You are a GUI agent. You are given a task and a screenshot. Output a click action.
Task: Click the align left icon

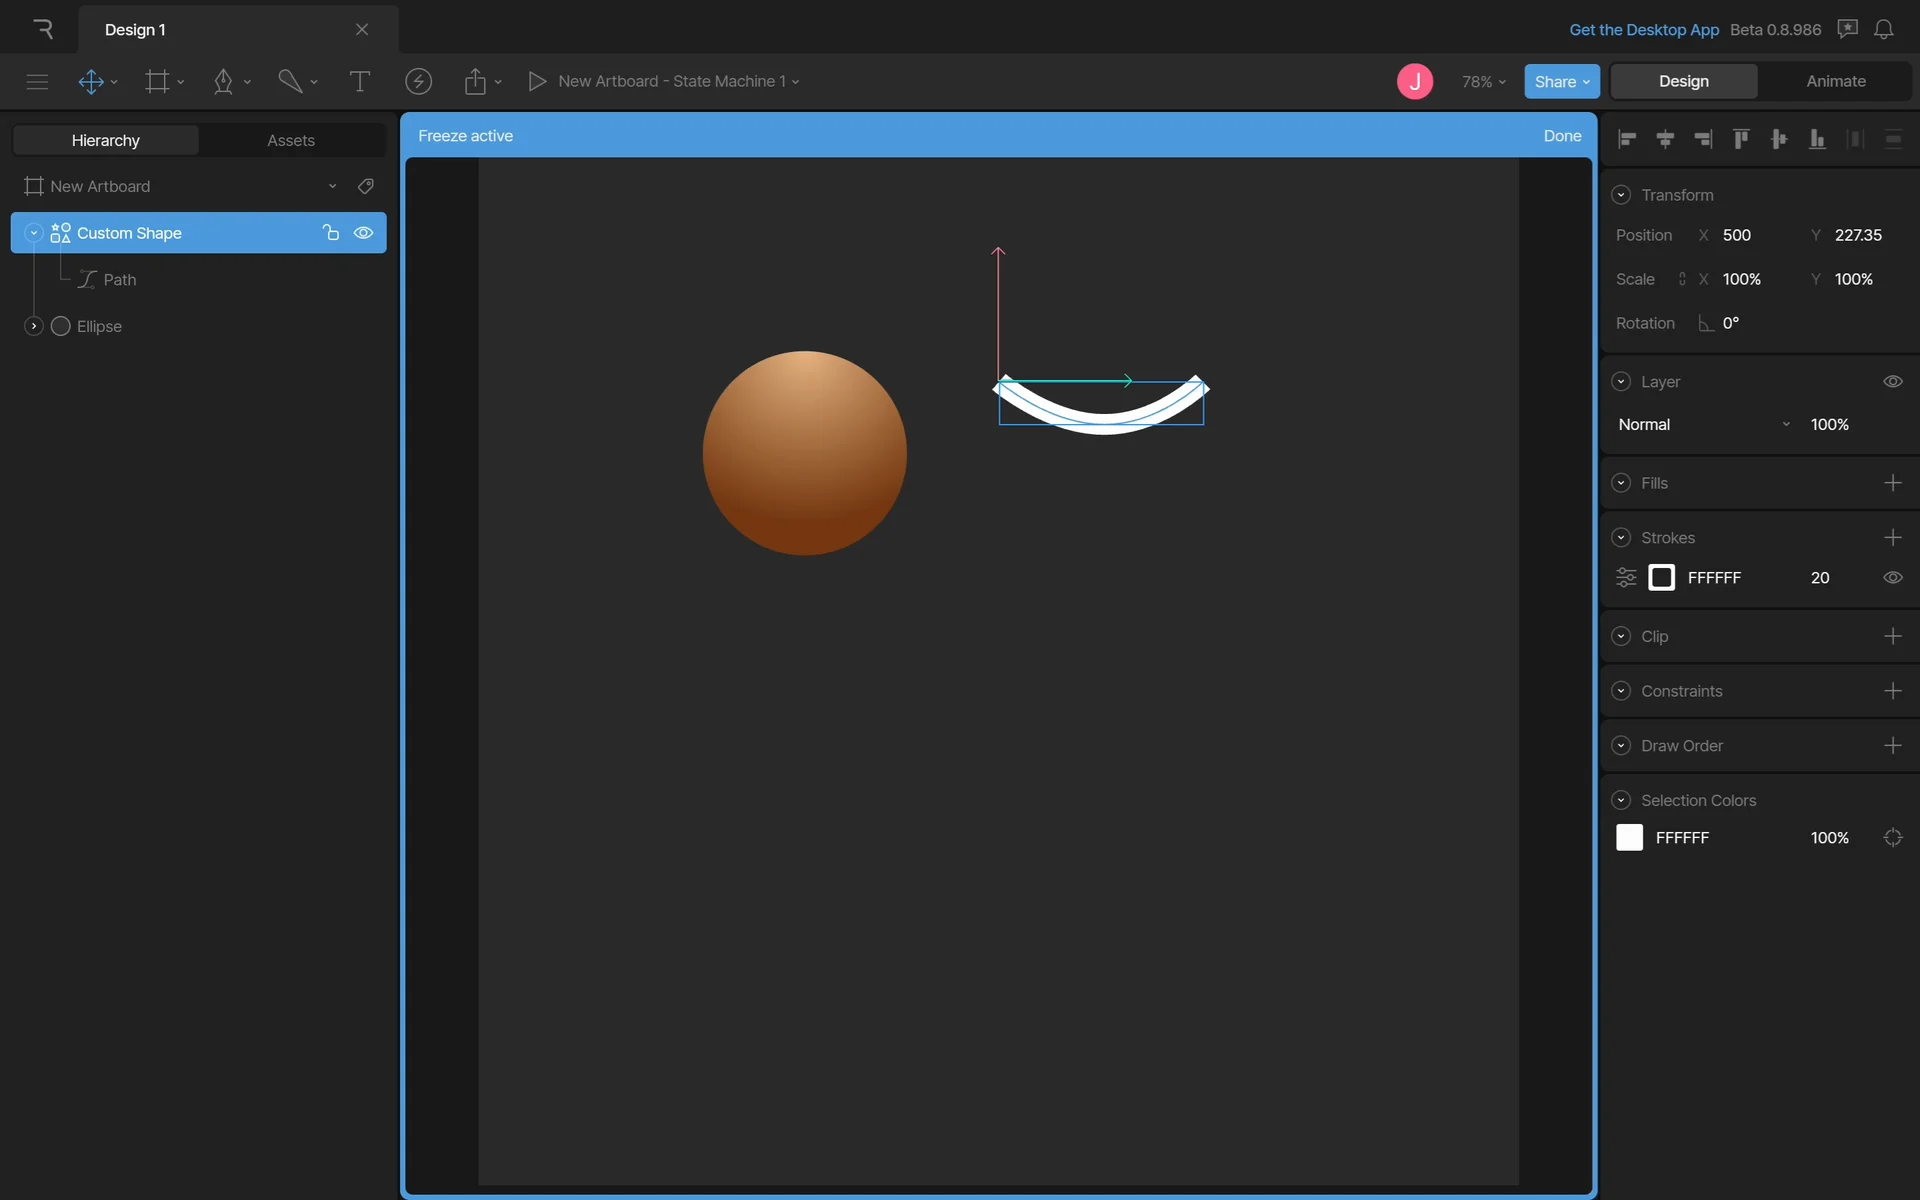[x=1627, y=139]
